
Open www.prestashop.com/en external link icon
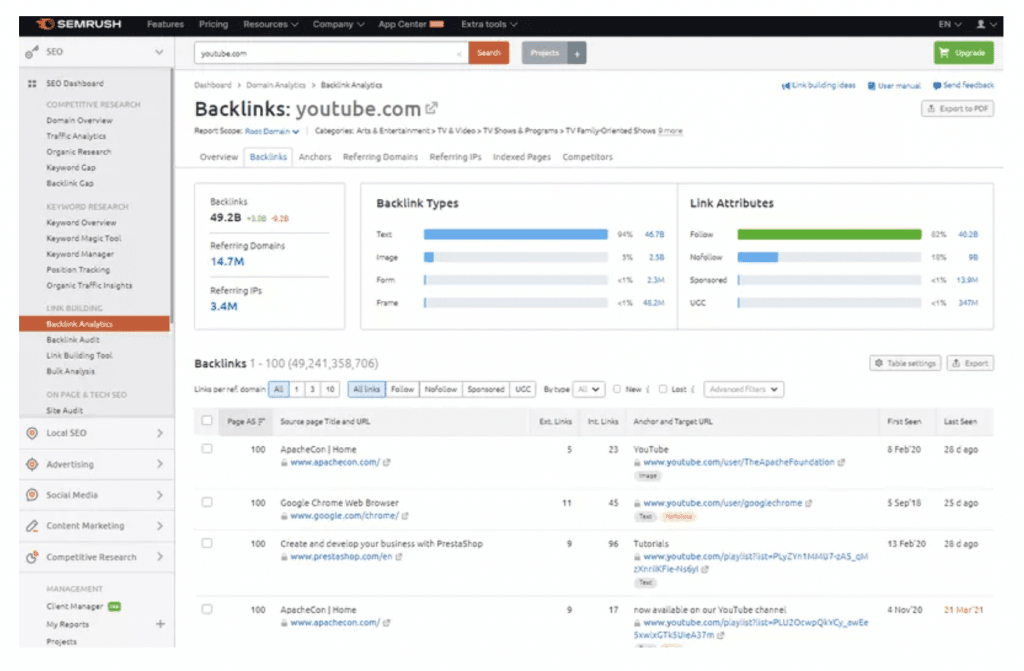click(x=398, y=557)
